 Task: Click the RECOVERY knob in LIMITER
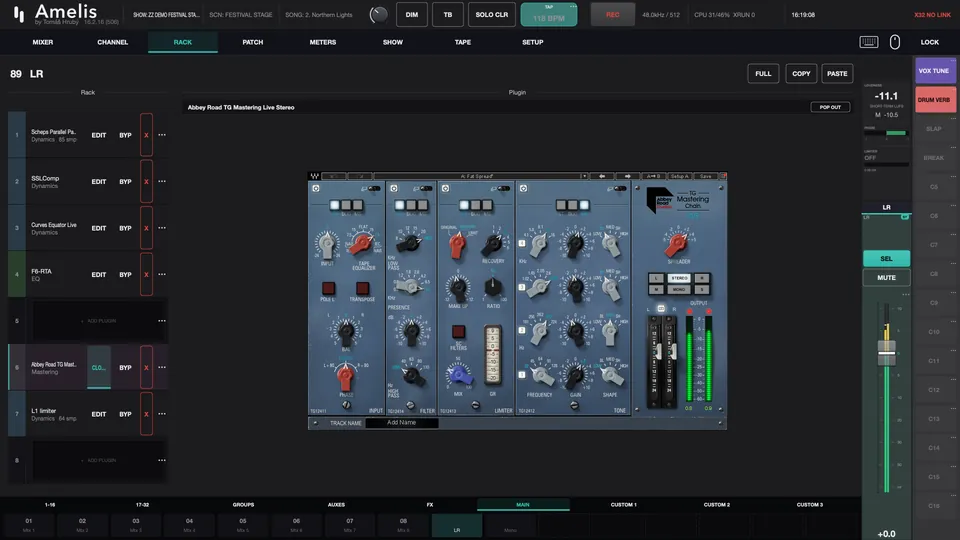point(492,245)
